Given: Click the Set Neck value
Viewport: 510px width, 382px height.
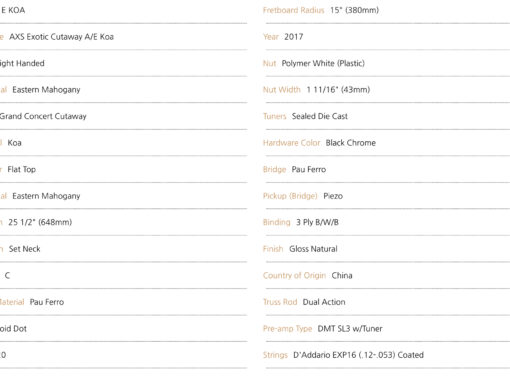Looking at the screenshot, I should pyautogui.click(x=25, y=249).
